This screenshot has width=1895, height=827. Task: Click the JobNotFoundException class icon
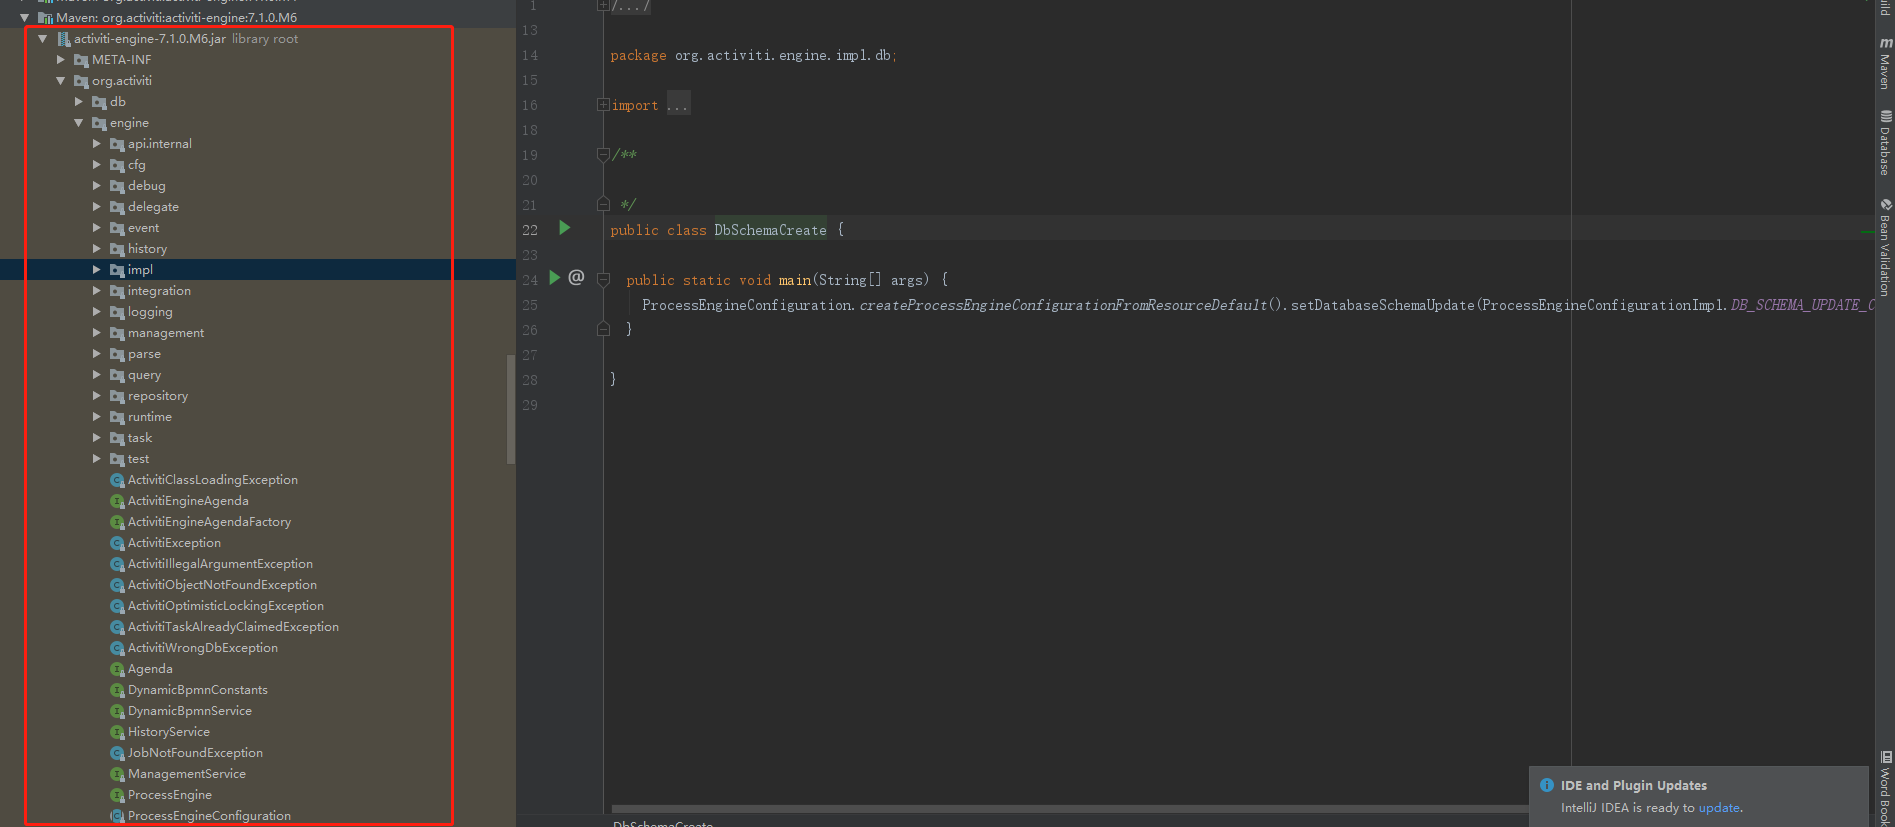[x=117, y=754]
